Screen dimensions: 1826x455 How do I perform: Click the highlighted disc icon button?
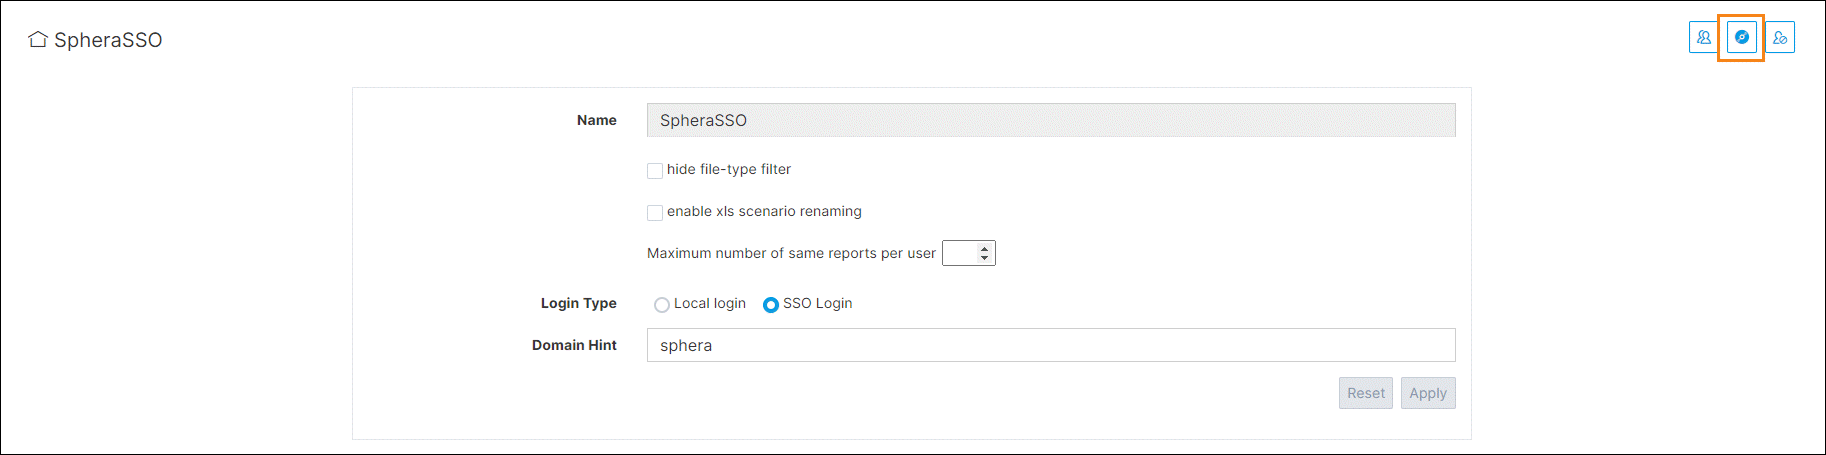[x=1742, y=38]
